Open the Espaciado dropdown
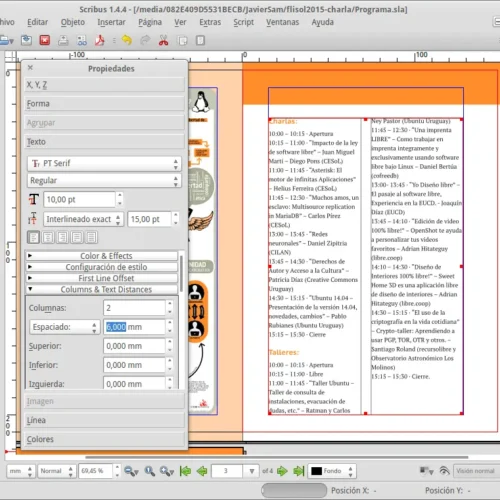The width and height of the screenshot is (500, 500). click(x=65, y=327)
